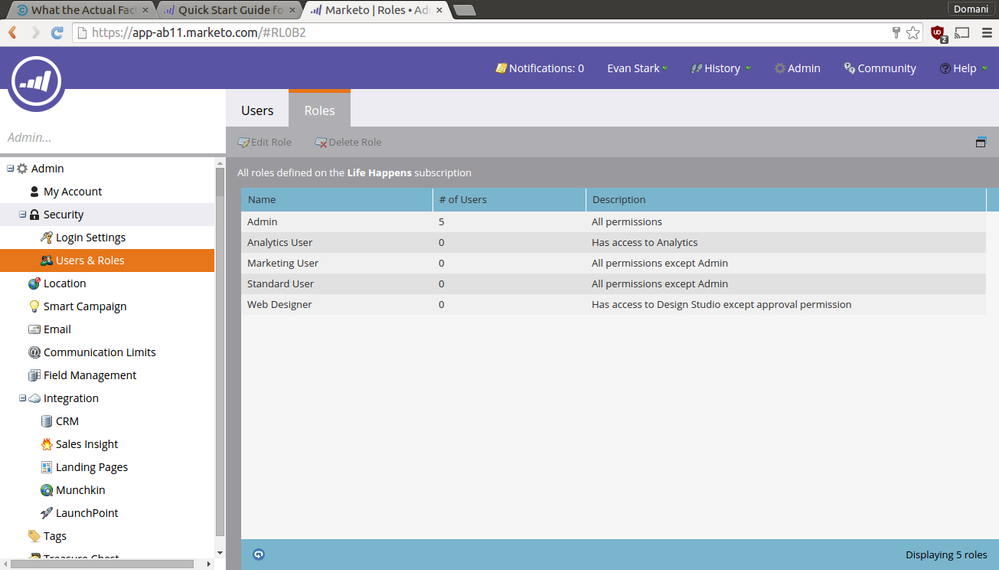Viewport: 999px width, 570px height.
Task: Collapse the Admin tree node
Action: point(10,168)
